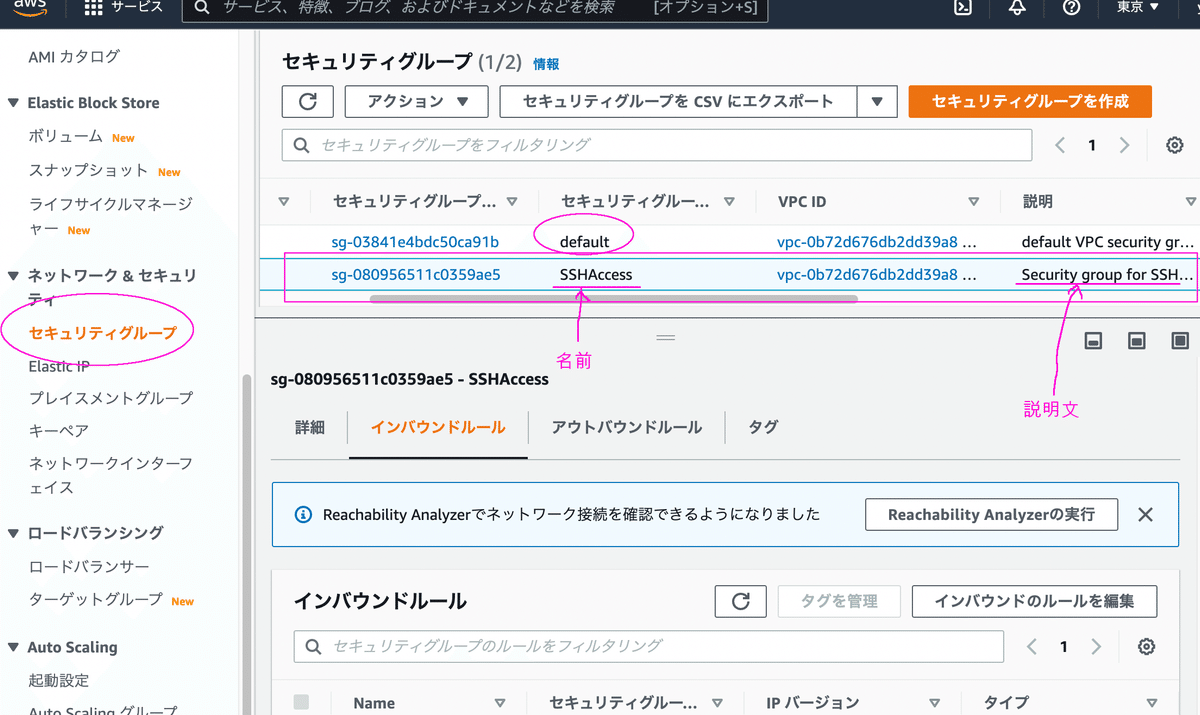The image size is (1200, 715).
Task: Click セキュリティグループを作成 button
Action: click(1030, 101)
